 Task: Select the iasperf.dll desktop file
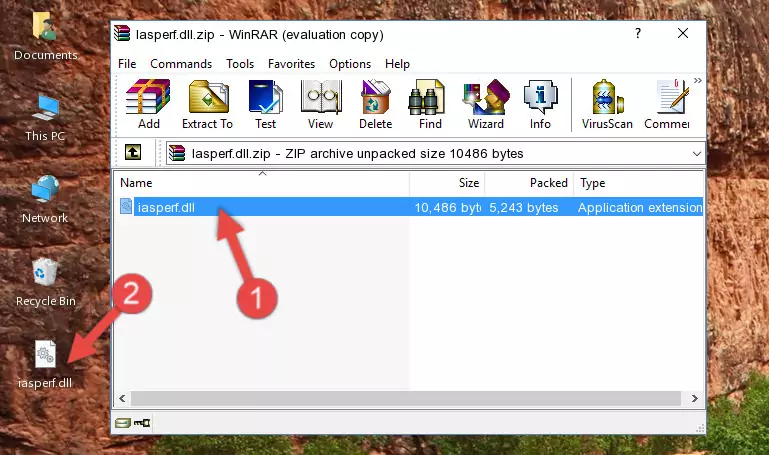[x=45, y=365]
